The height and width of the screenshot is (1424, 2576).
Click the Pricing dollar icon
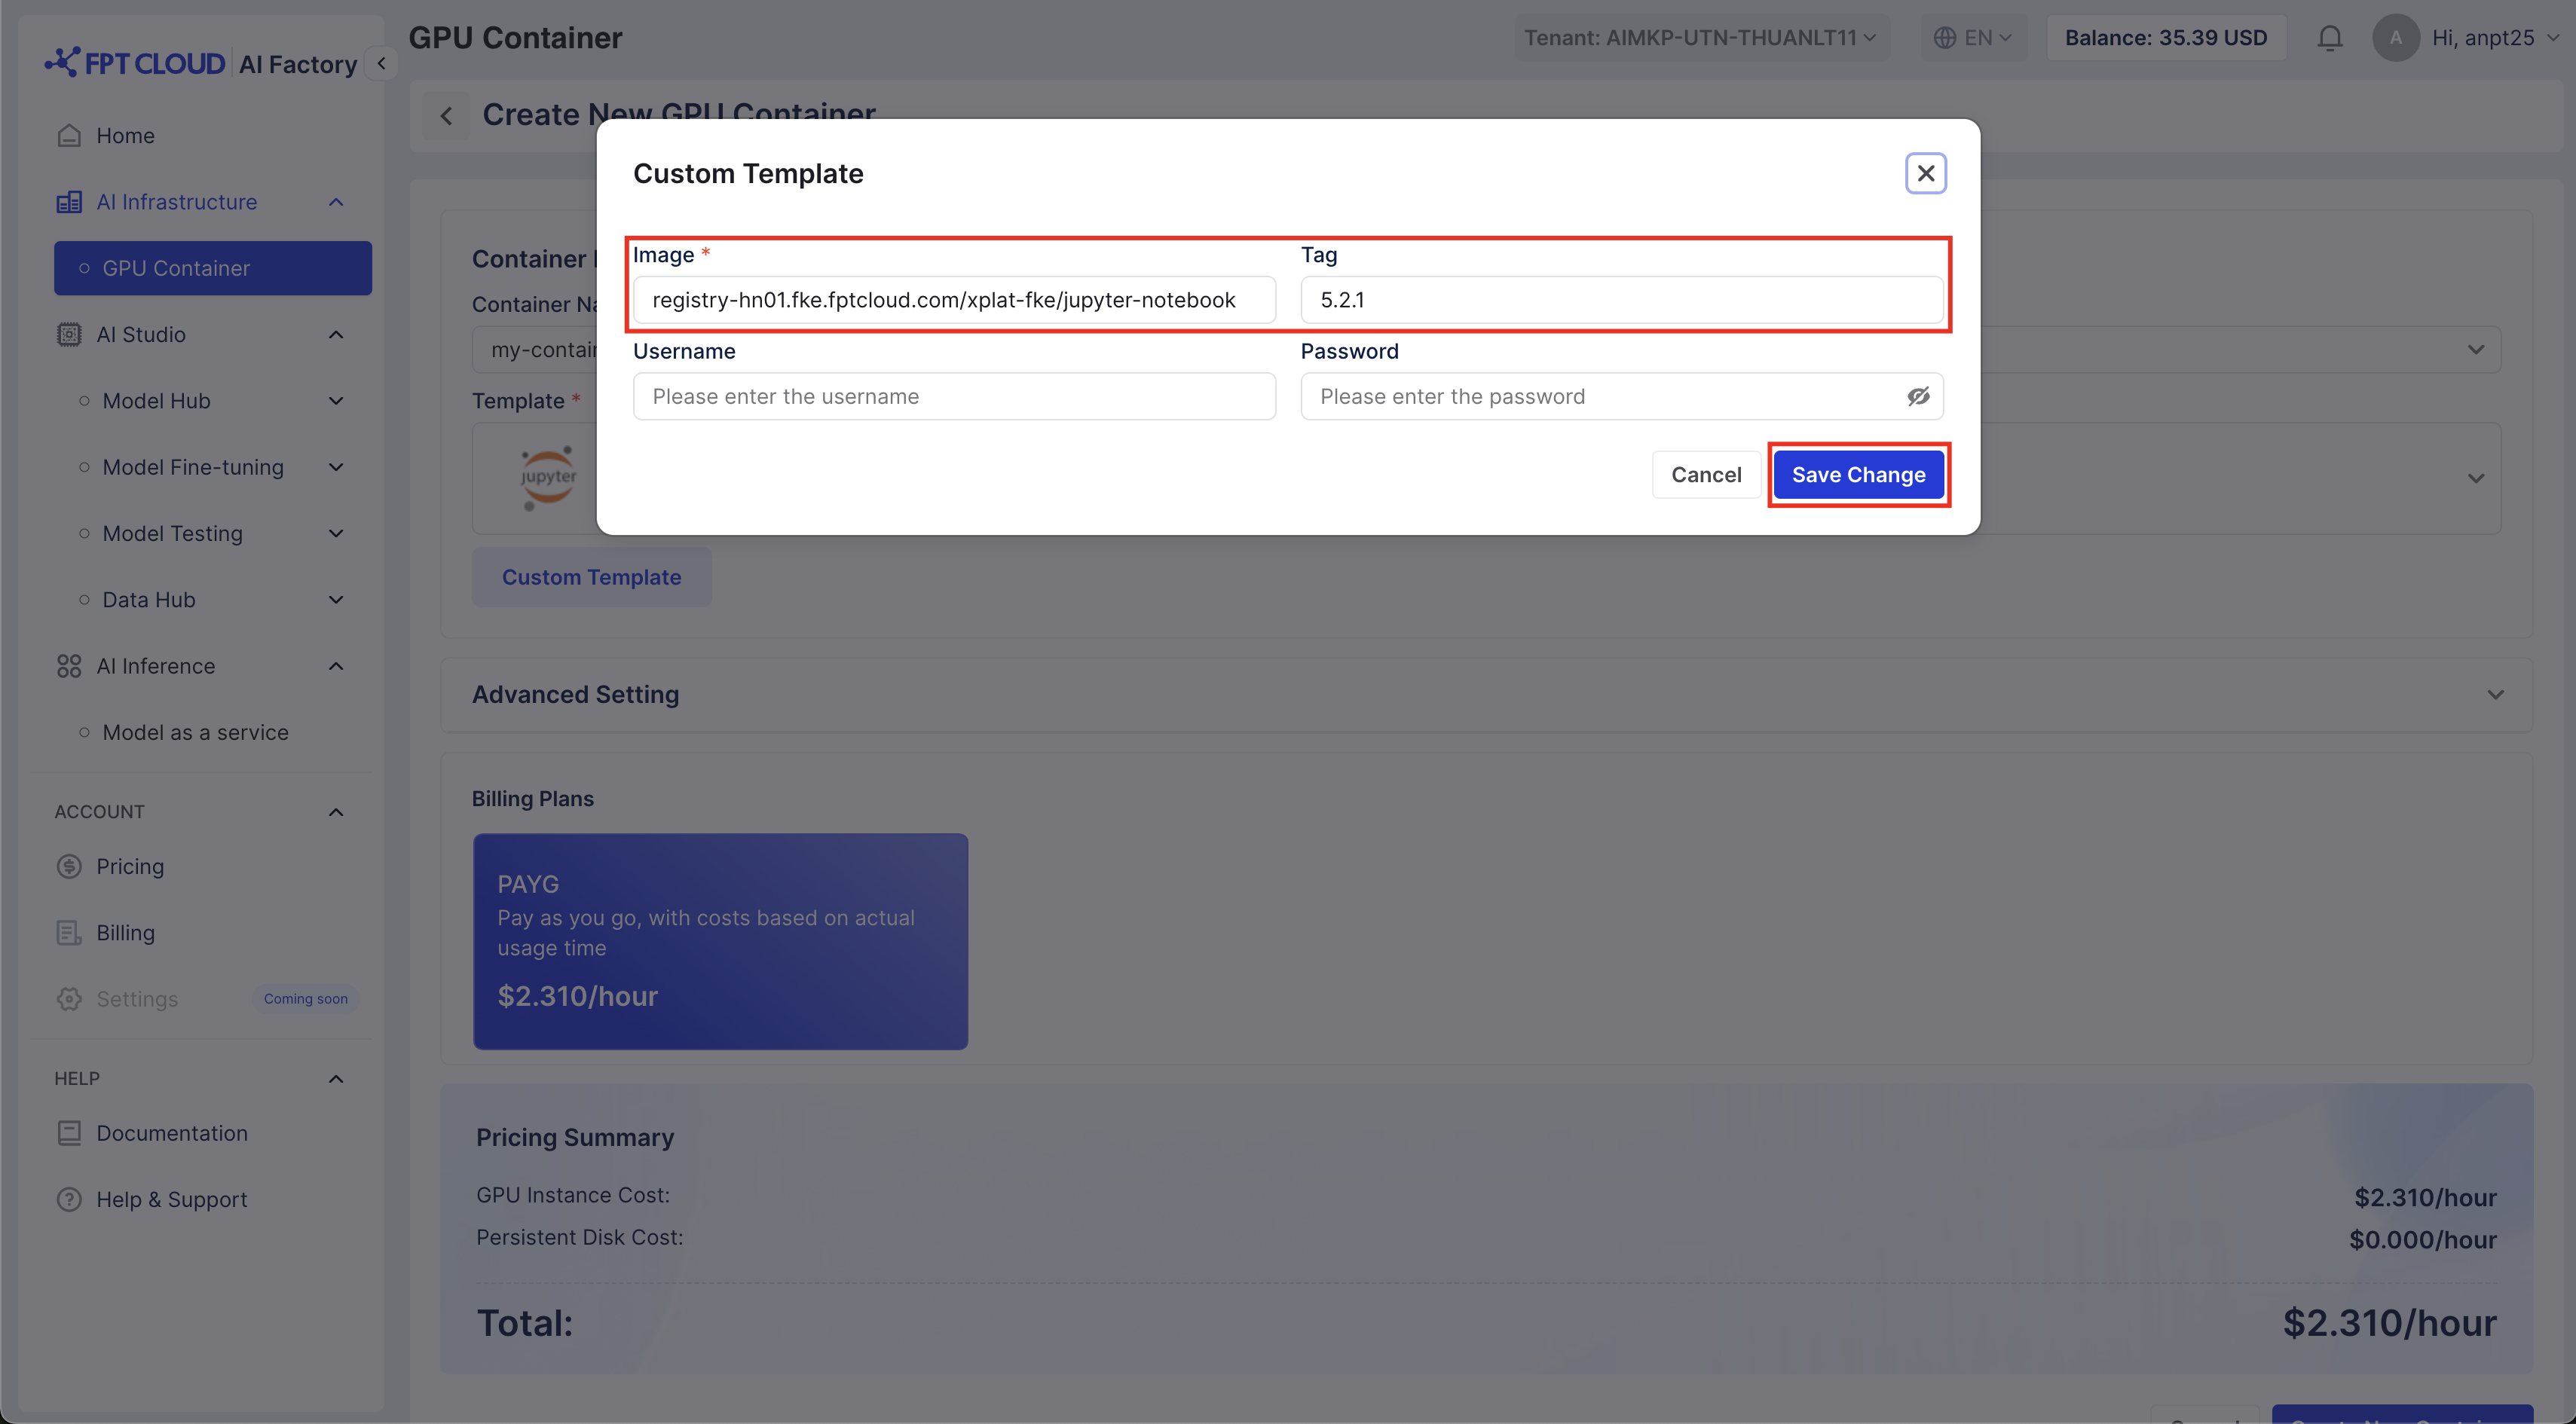pyautogui.click(x=69, y=867)
